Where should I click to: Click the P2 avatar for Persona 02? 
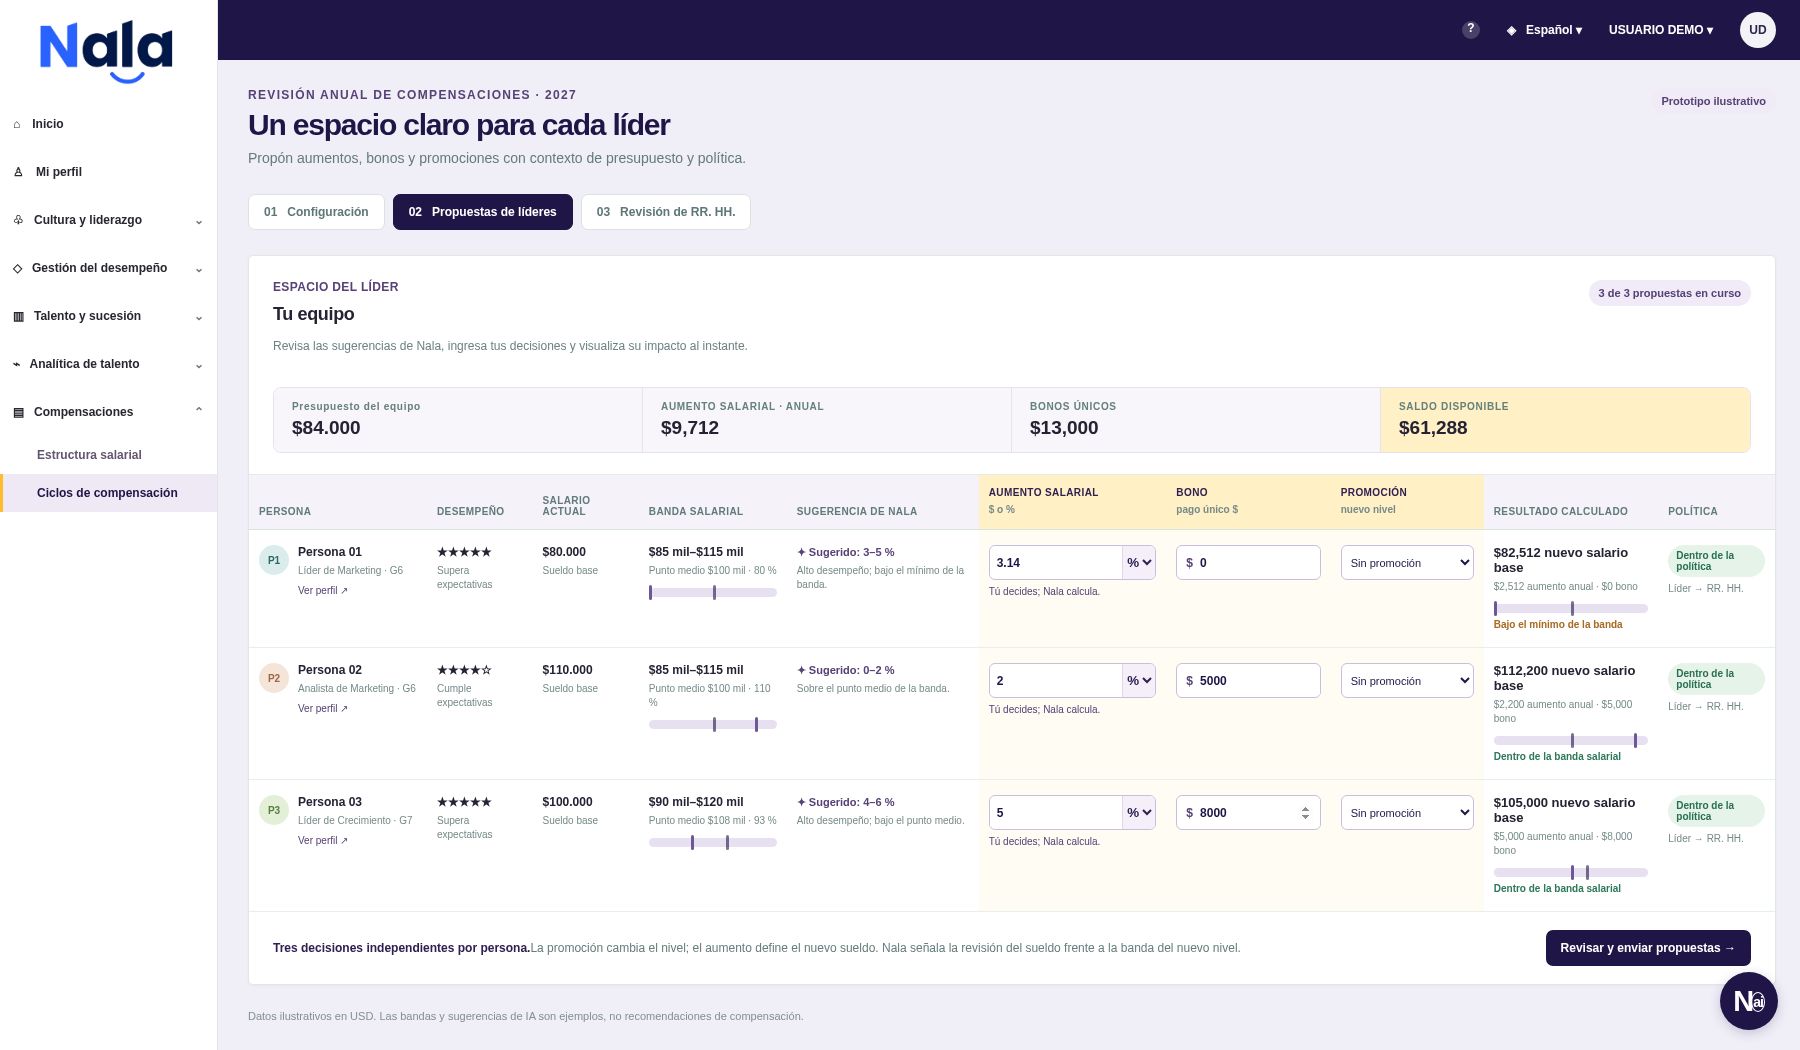[274, 678]
